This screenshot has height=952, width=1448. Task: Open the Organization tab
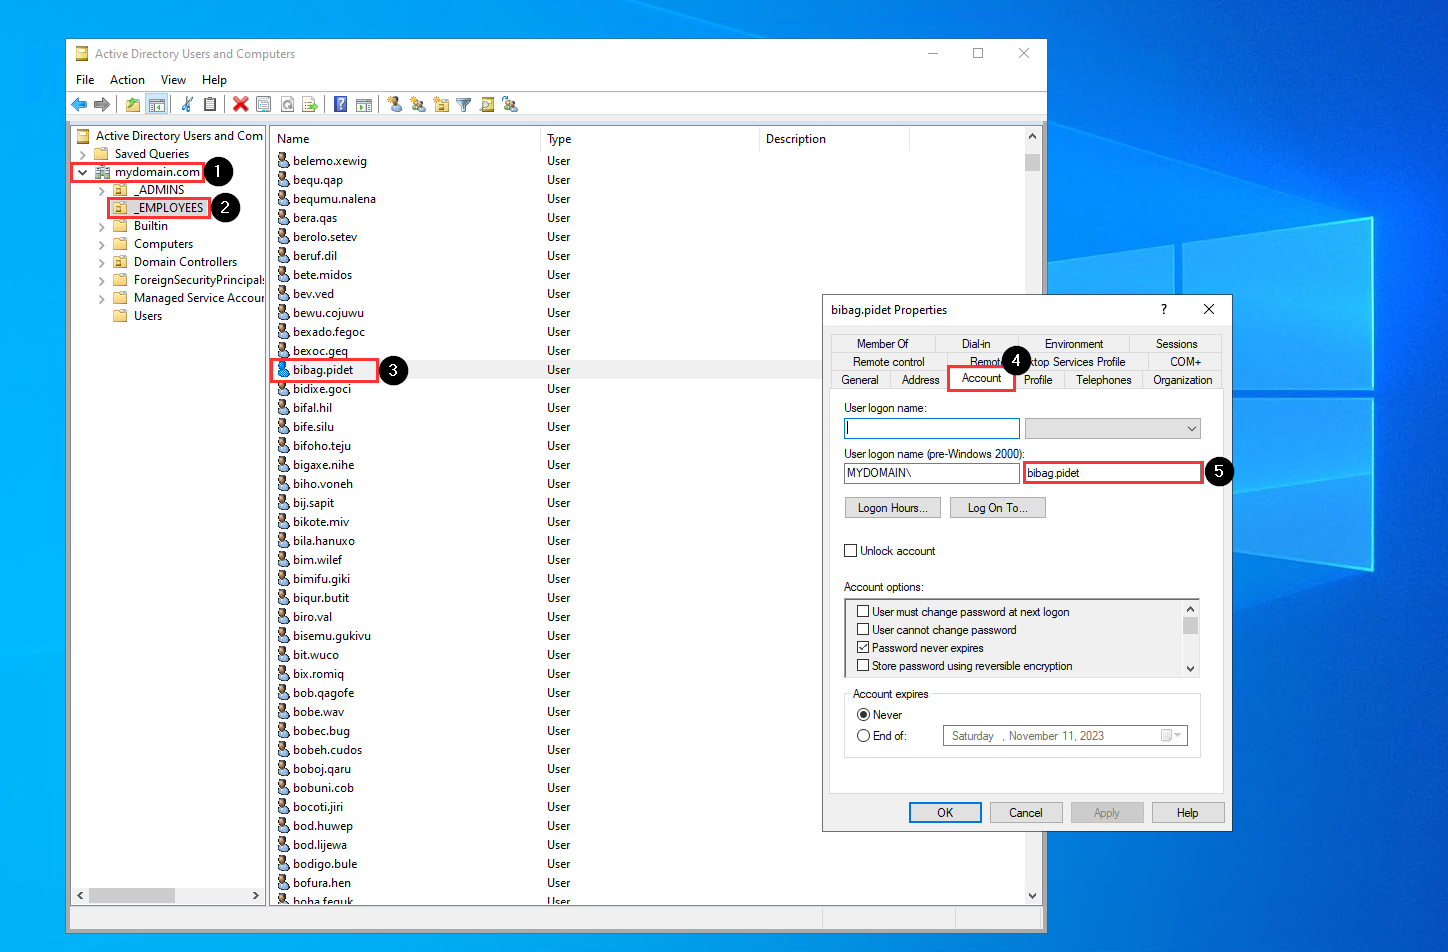pyautogui.click(x=1182, y=380)
